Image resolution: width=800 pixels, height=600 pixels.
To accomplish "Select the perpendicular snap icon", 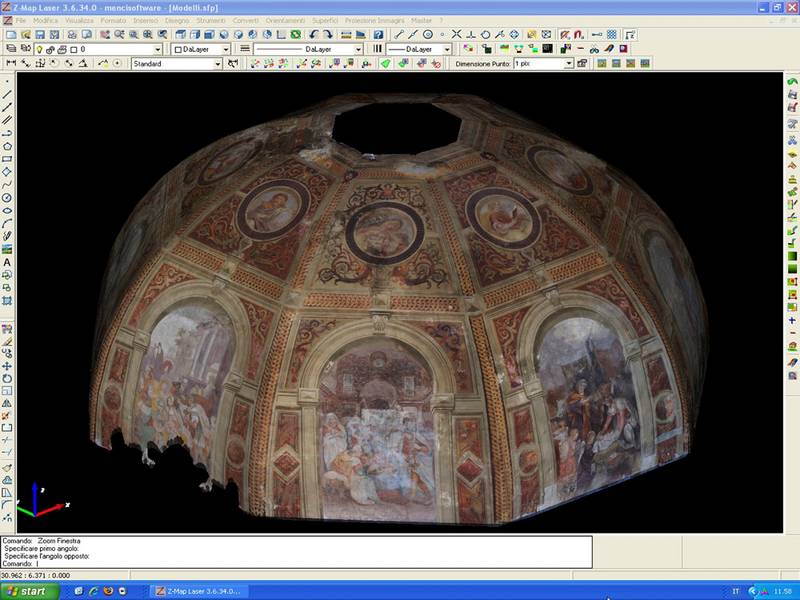I will (x=471, y=35).
